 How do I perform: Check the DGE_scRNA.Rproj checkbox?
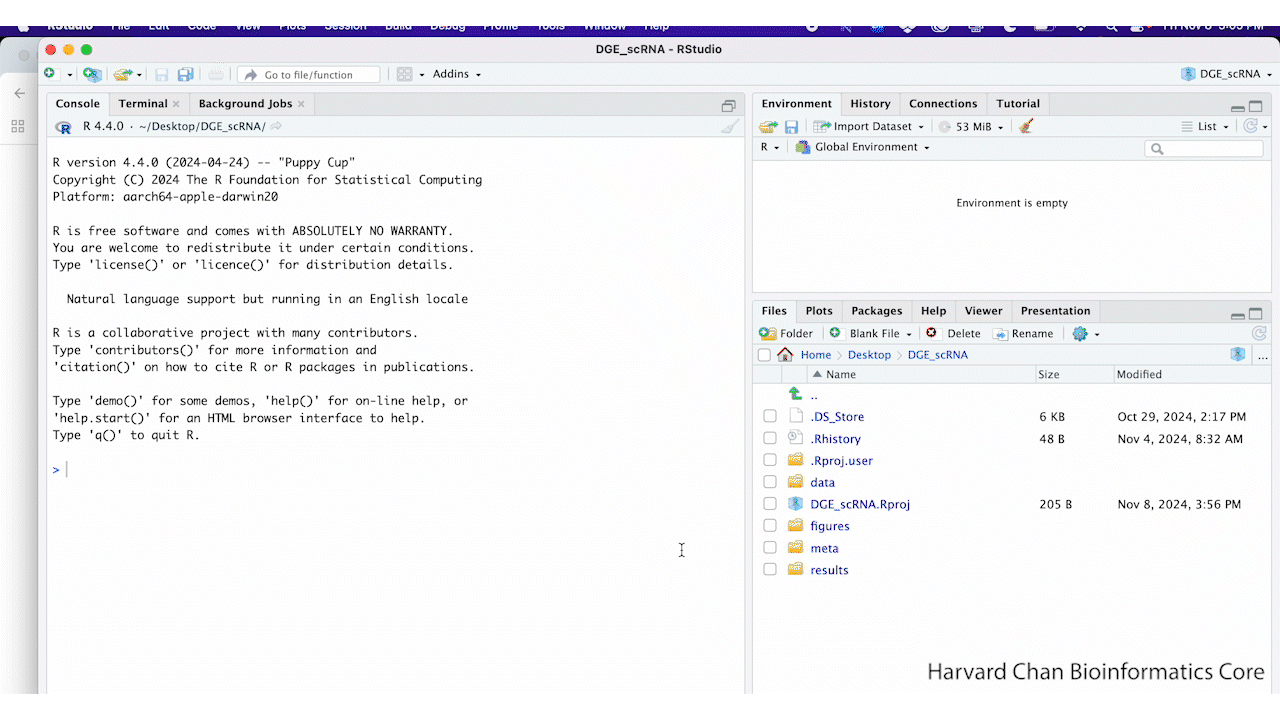click(x=770, y=504)
